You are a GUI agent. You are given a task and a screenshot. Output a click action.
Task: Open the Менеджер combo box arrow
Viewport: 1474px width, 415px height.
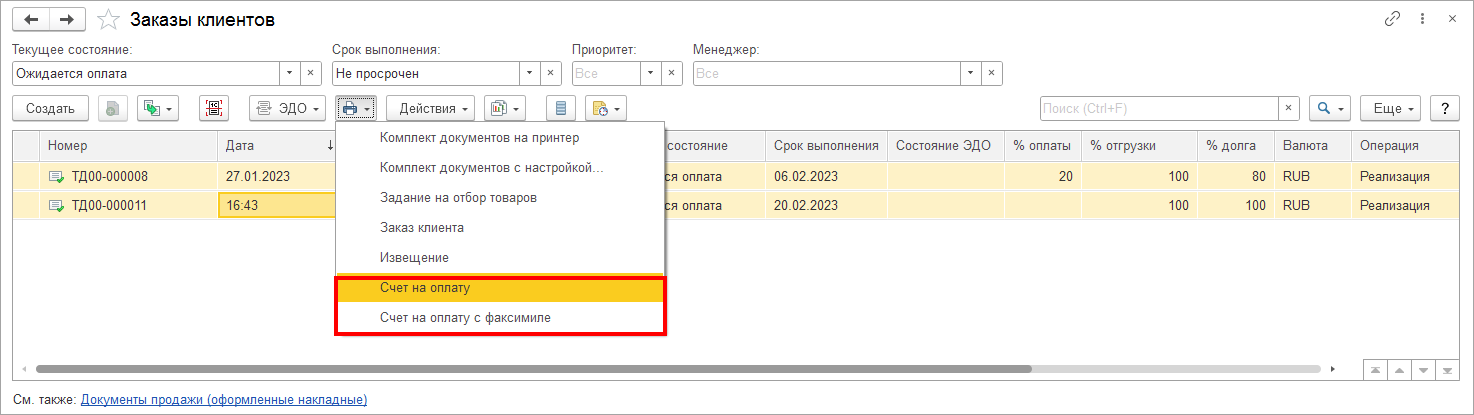(971, 73)
